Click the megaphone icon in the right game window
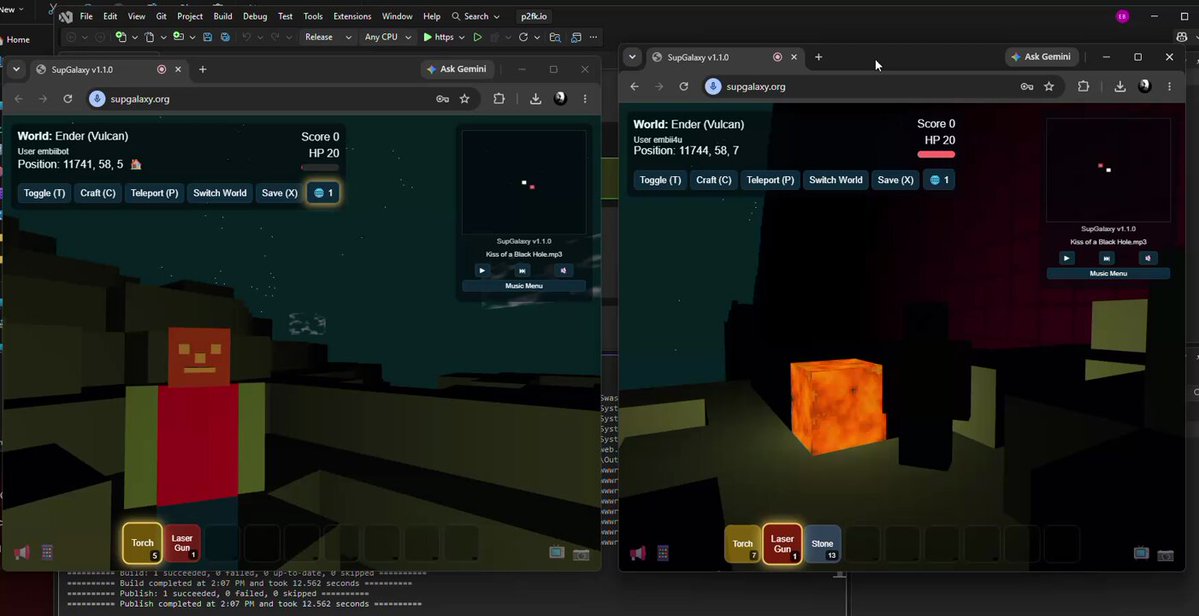 click(638, 553)
